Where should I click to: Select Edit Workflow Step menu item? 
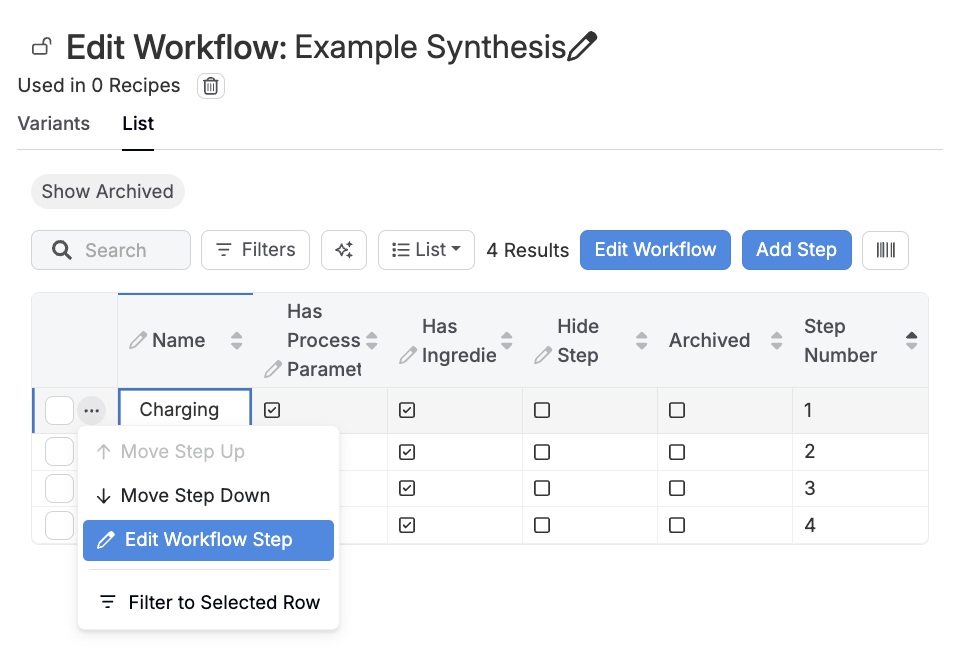tap(208, 540)
